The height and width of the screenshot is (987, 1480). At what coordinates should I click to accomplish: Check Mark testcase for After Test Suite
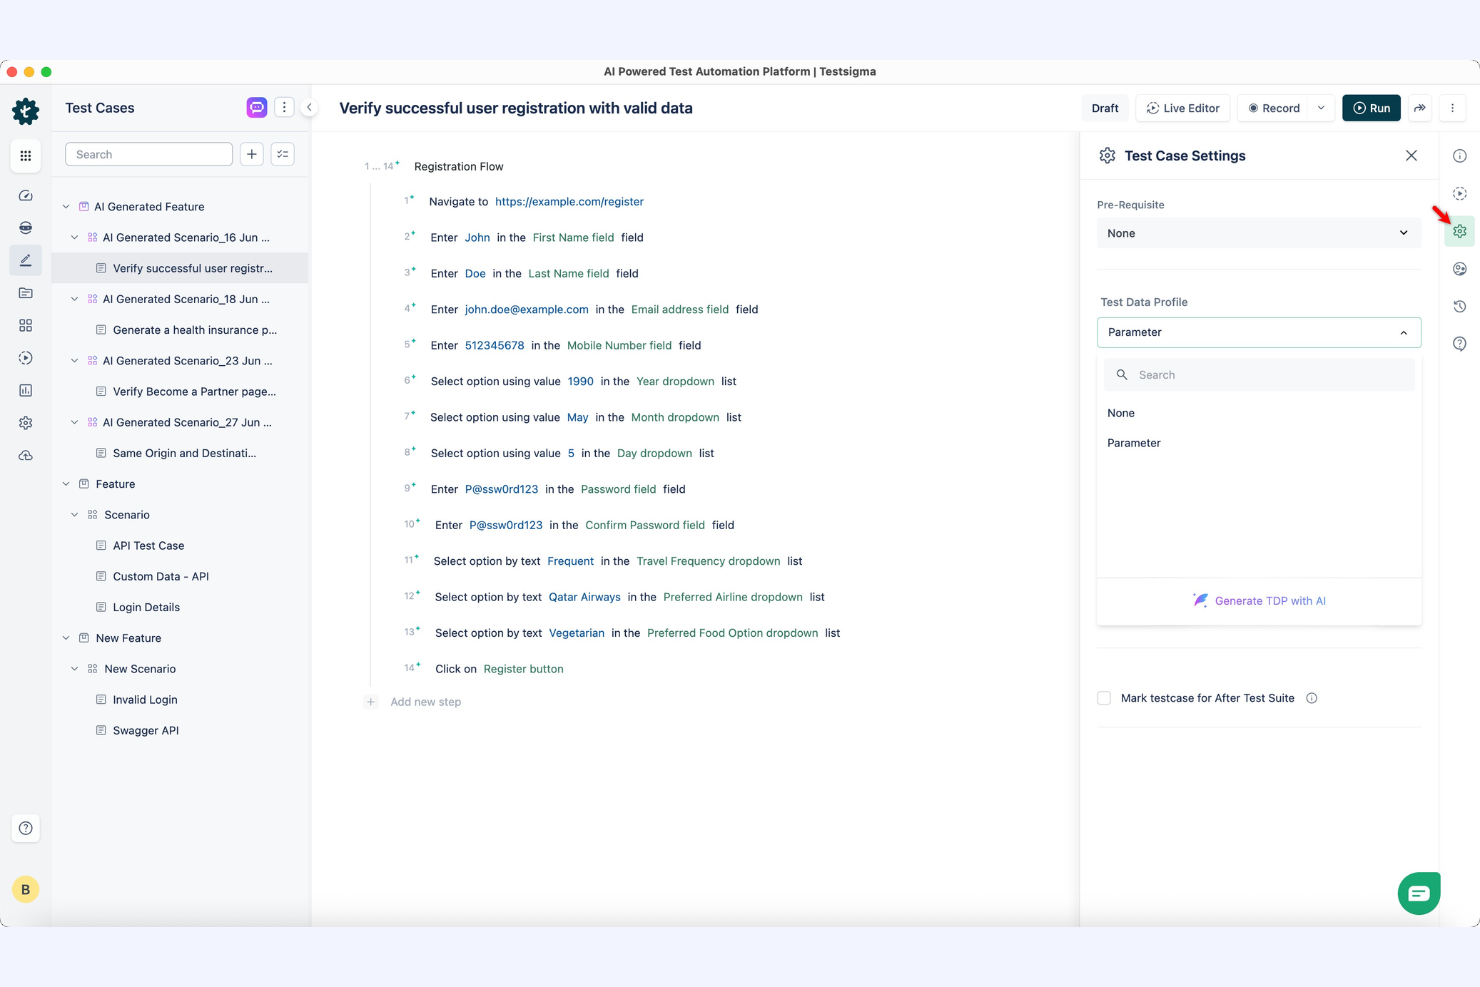1104,698
